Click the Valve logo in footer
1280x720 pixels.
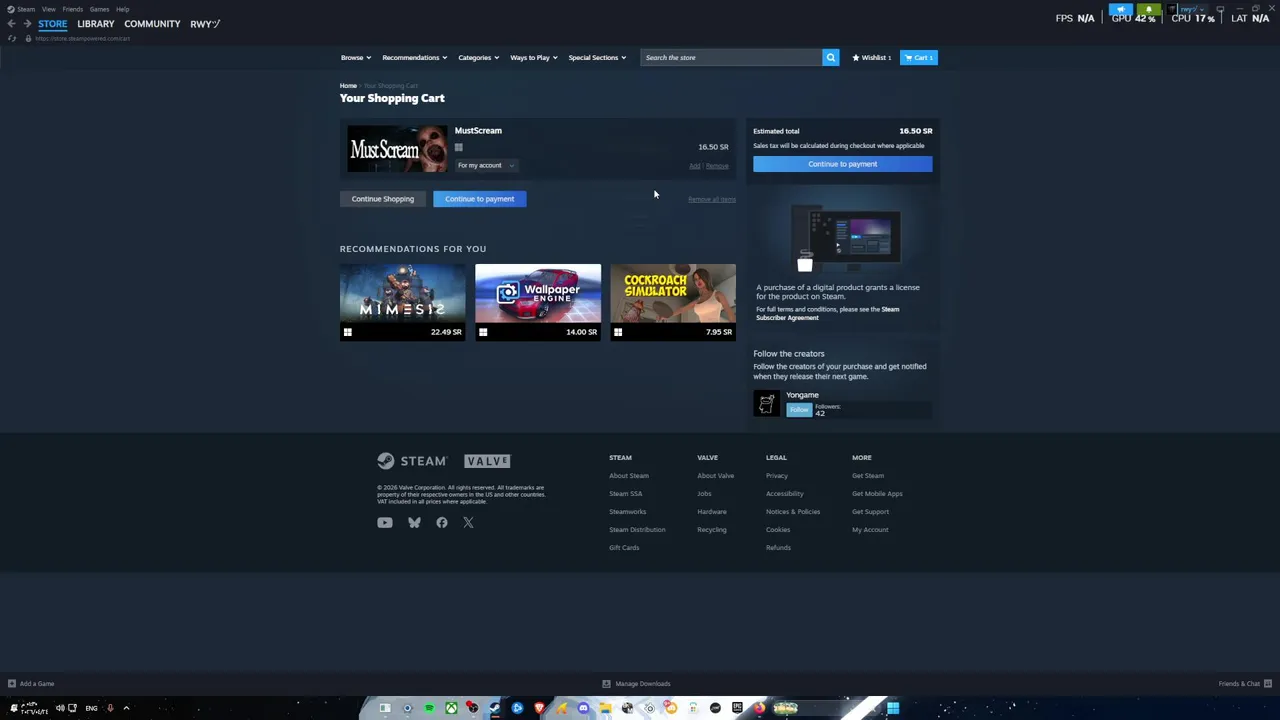[x=487, y=461]
